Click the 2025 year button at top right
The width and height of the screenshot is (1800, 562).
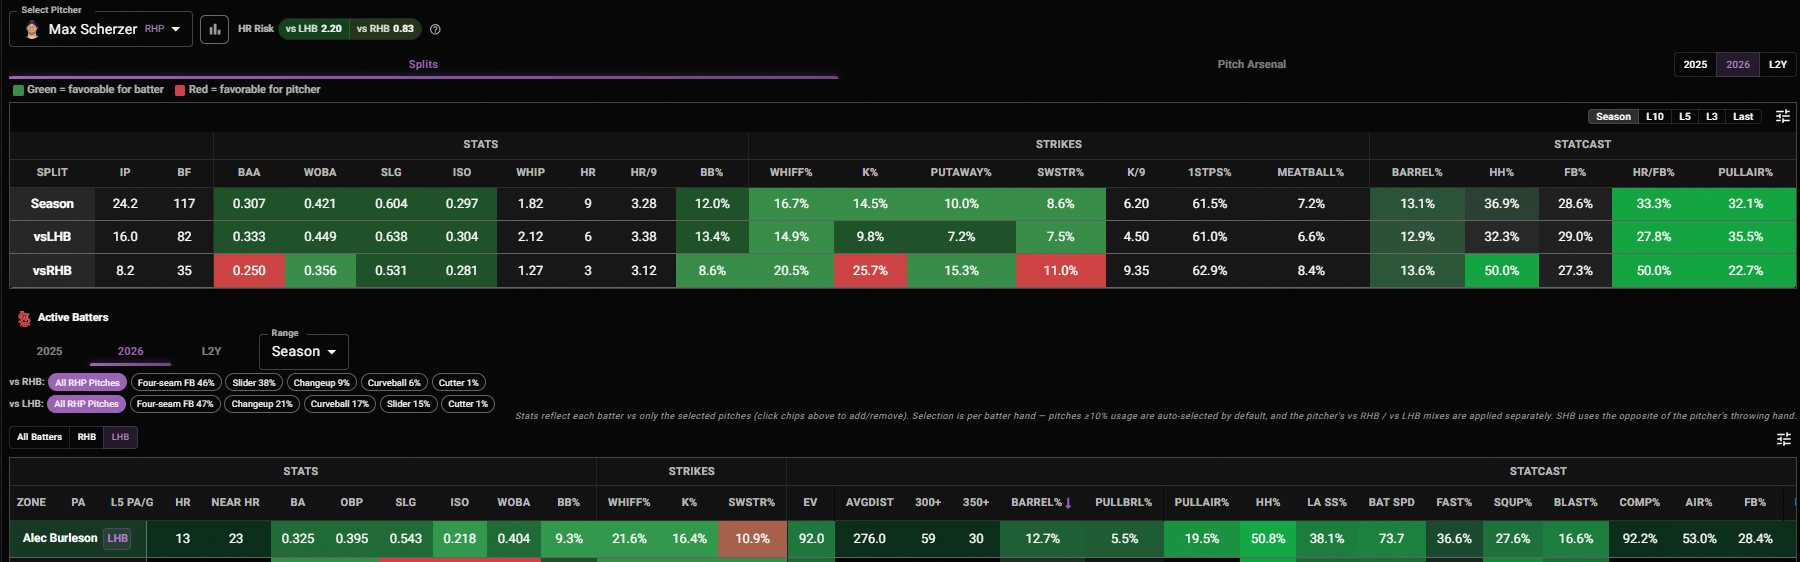1695,64
